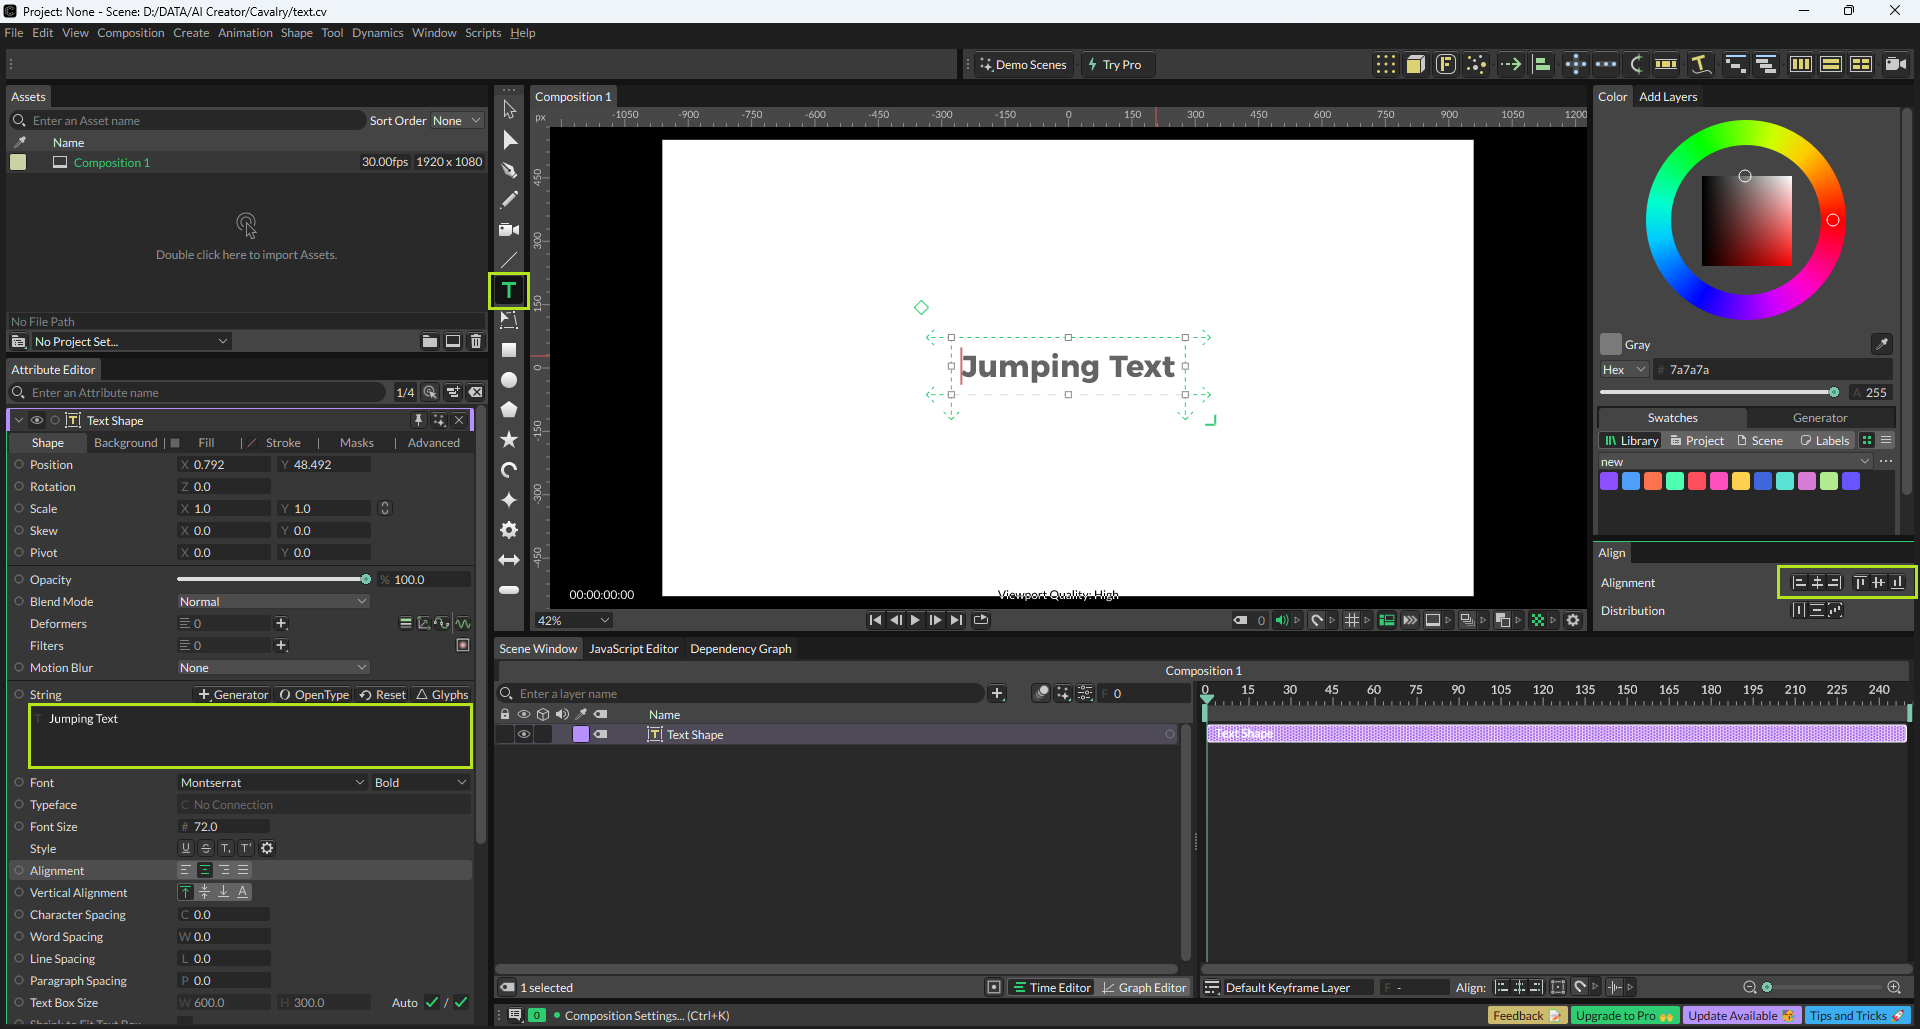The image size is (1920, 1029).
Task: Open the Animation menu
Action: [245, 33]
